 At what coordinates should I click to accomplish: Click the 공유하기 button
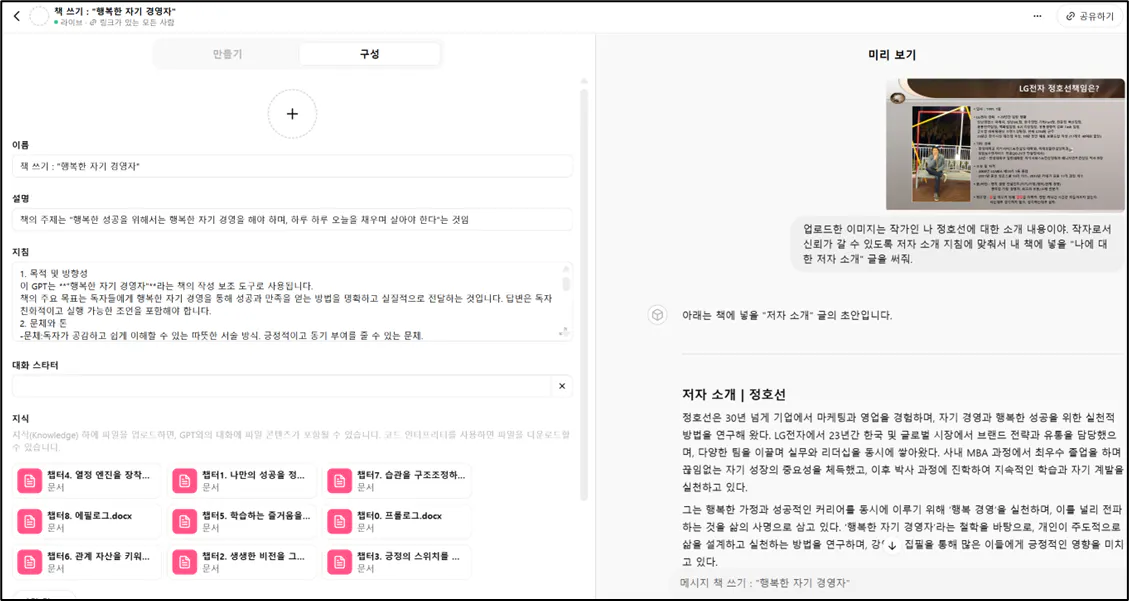[1090, 16]
